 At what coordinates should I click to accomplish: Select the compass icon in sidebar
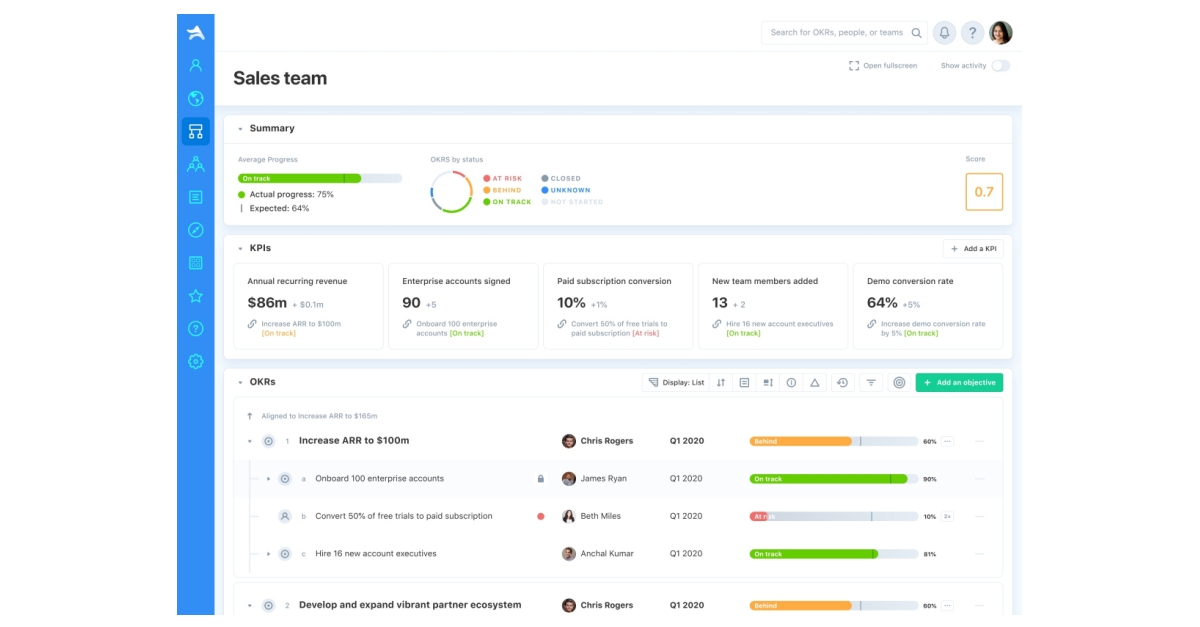[196, 230]
